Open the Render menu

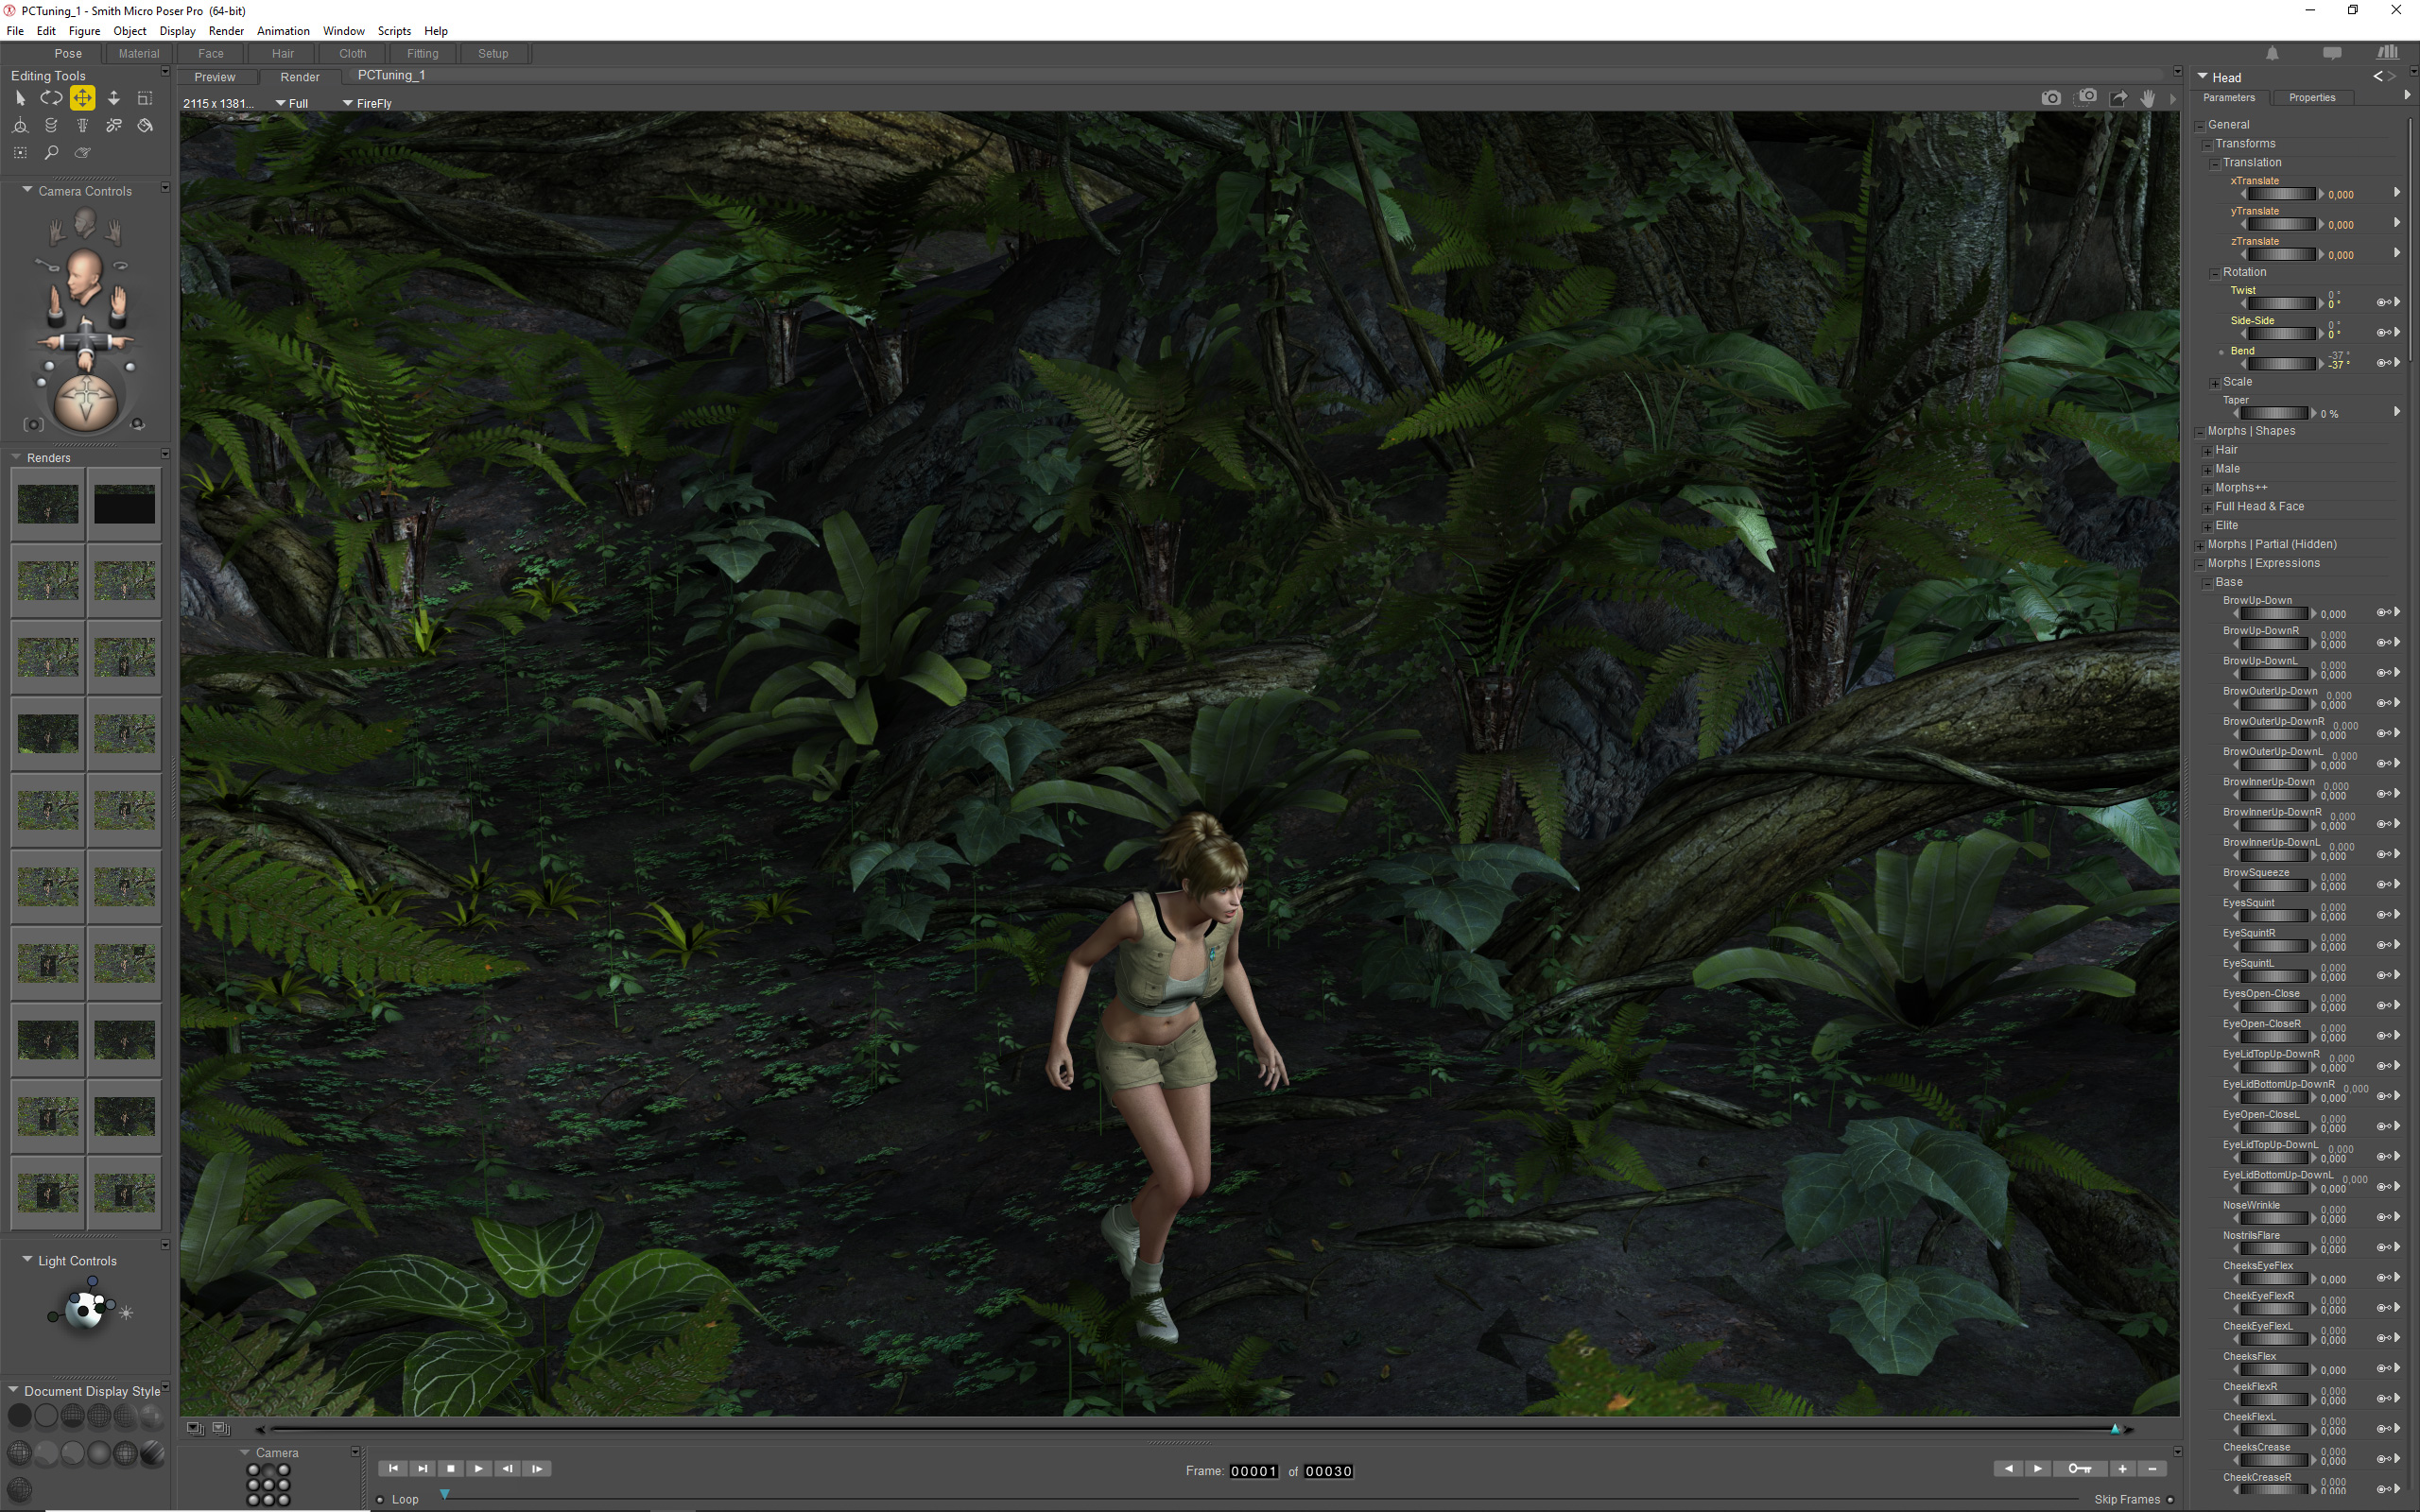pyautogui.click(x=226, y=31)
